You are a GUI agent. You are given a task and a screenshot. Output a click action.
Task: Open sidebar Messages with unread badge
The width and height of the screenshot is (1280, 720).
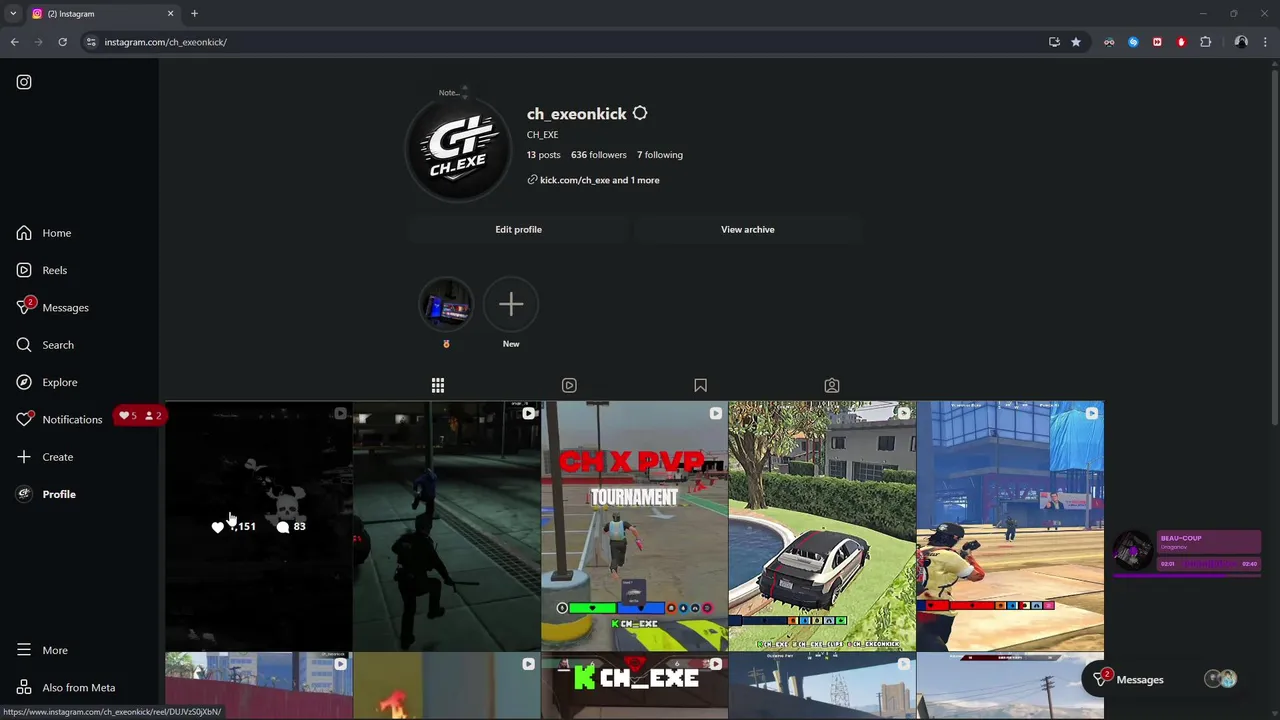click(x=53, y=307)
